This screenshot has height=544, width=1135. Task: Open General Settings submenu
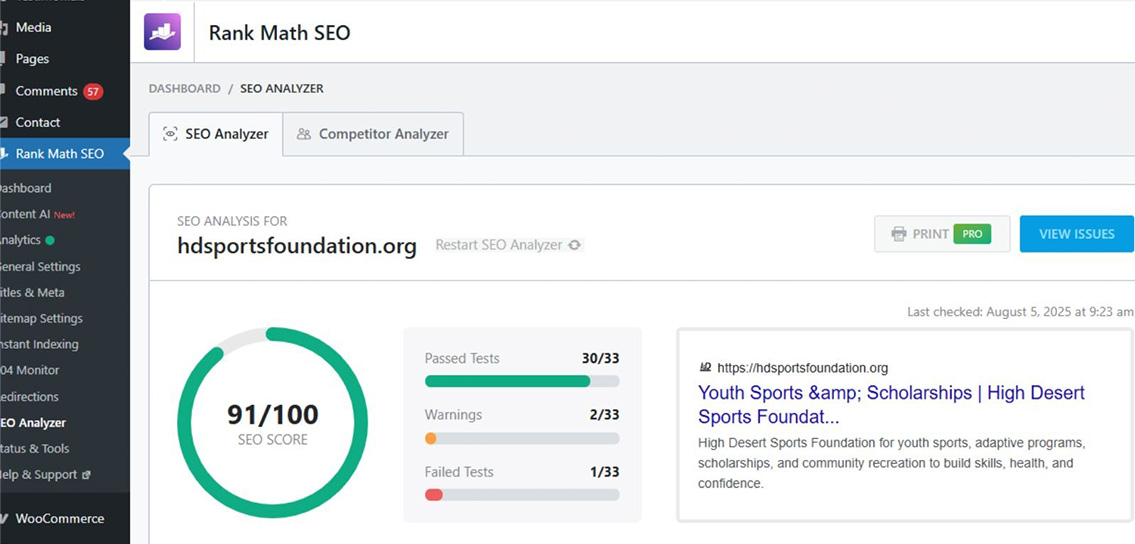coord(40,266)
